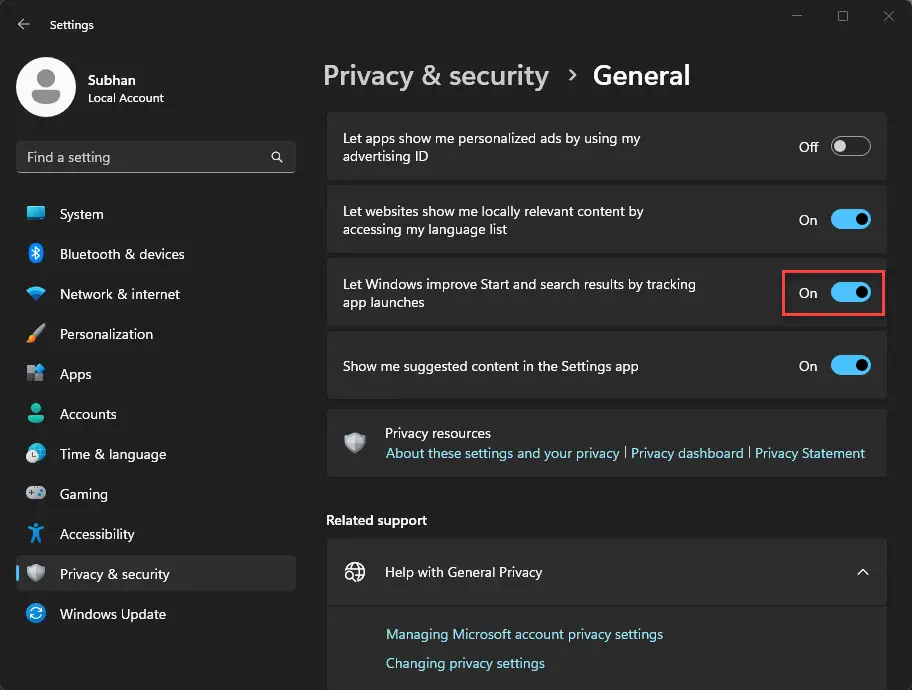The height and width of the screenshot is (690, 912).
Task: Click the System monitor icon
Action: click(36, 214)
